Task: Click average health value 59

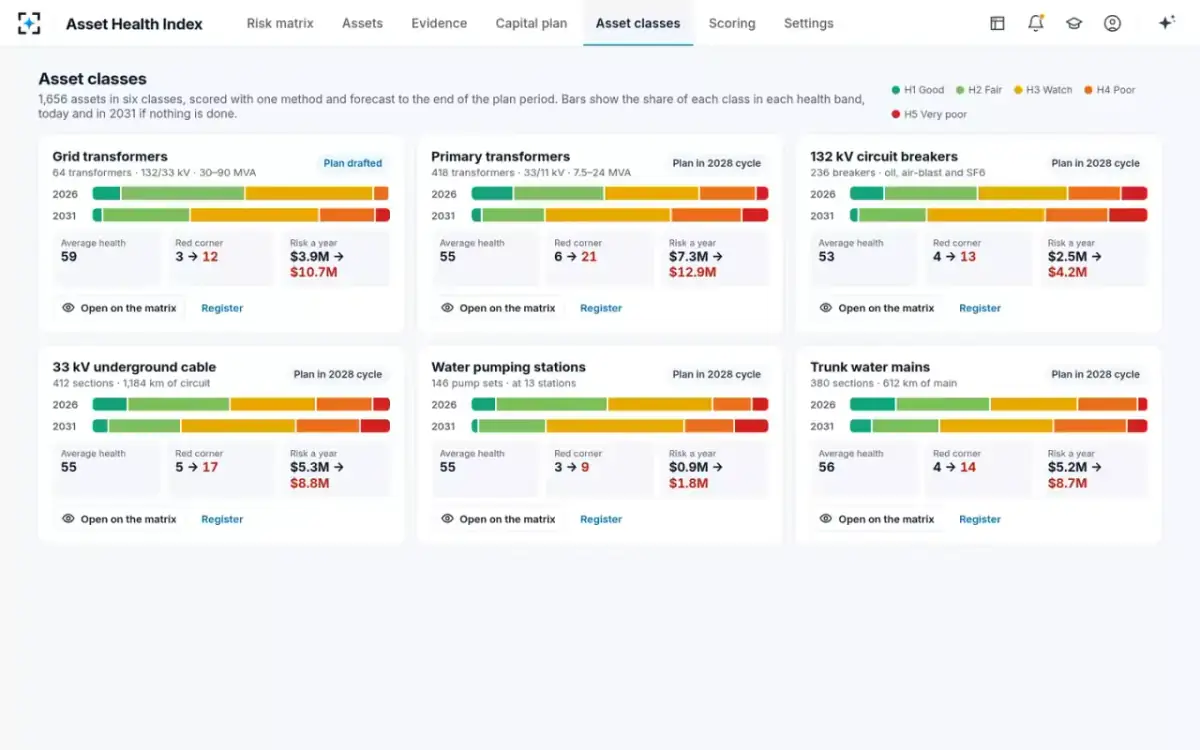Action: [69, 257]
